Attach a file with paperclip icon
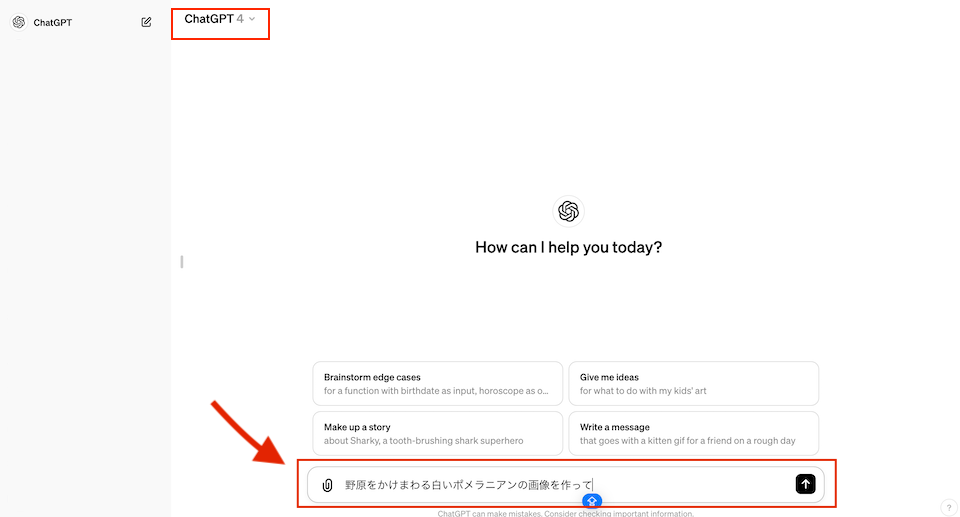Image resolution: width=960 pixels, height=517 pixels. pos(328,485)
